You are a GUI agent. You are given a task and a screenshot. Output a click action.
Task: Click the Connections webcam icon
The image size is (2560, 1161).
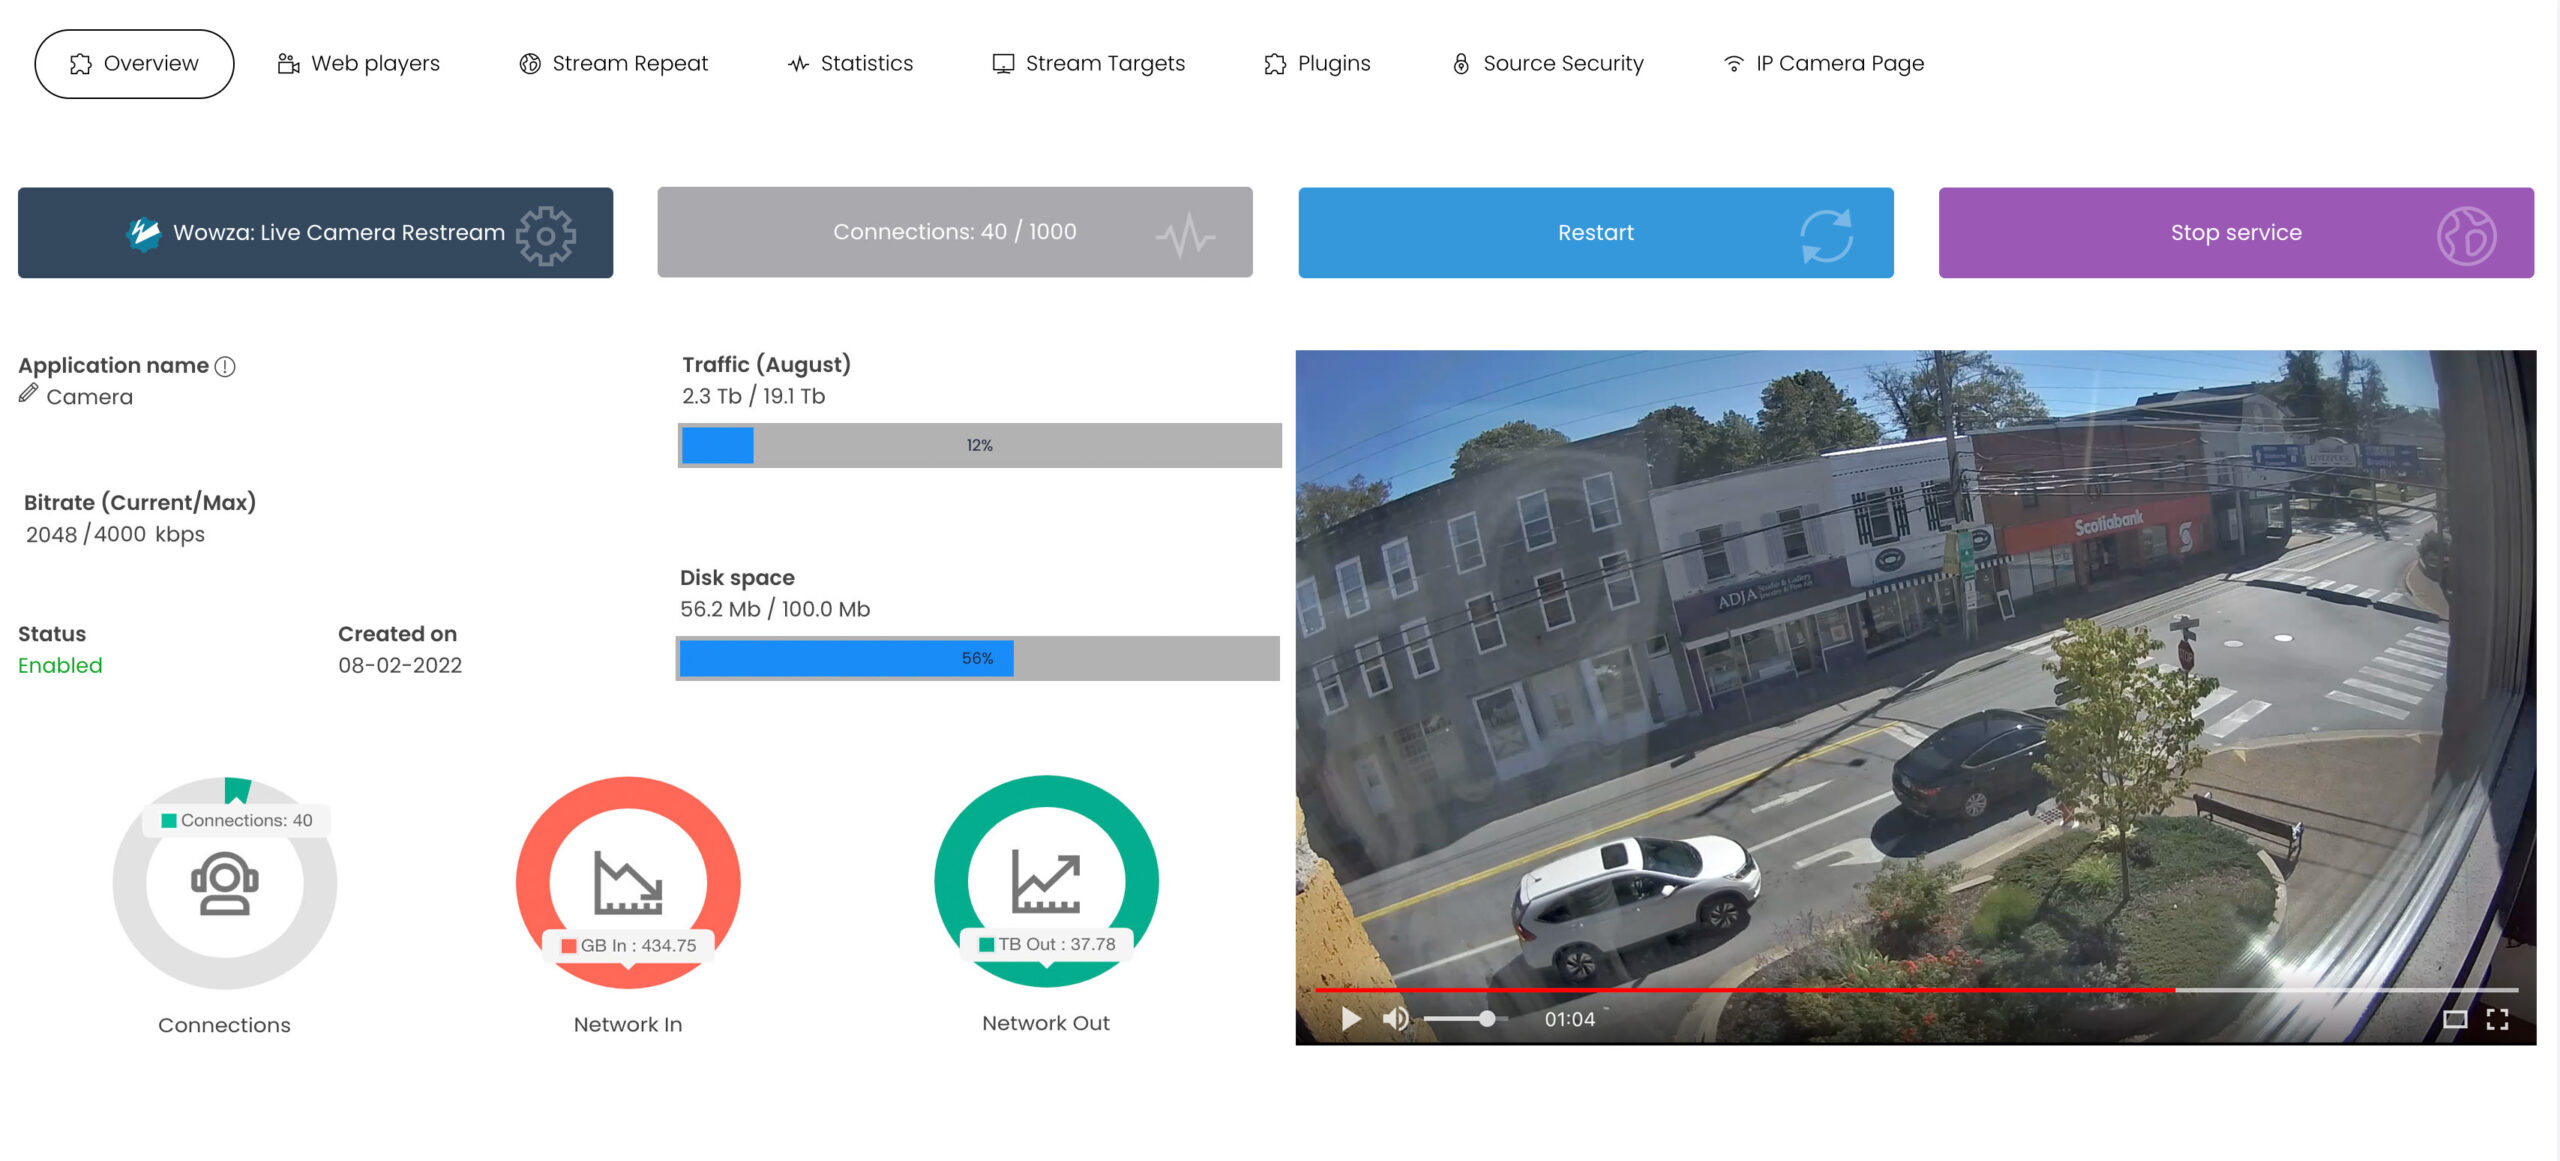coord(224,883)
